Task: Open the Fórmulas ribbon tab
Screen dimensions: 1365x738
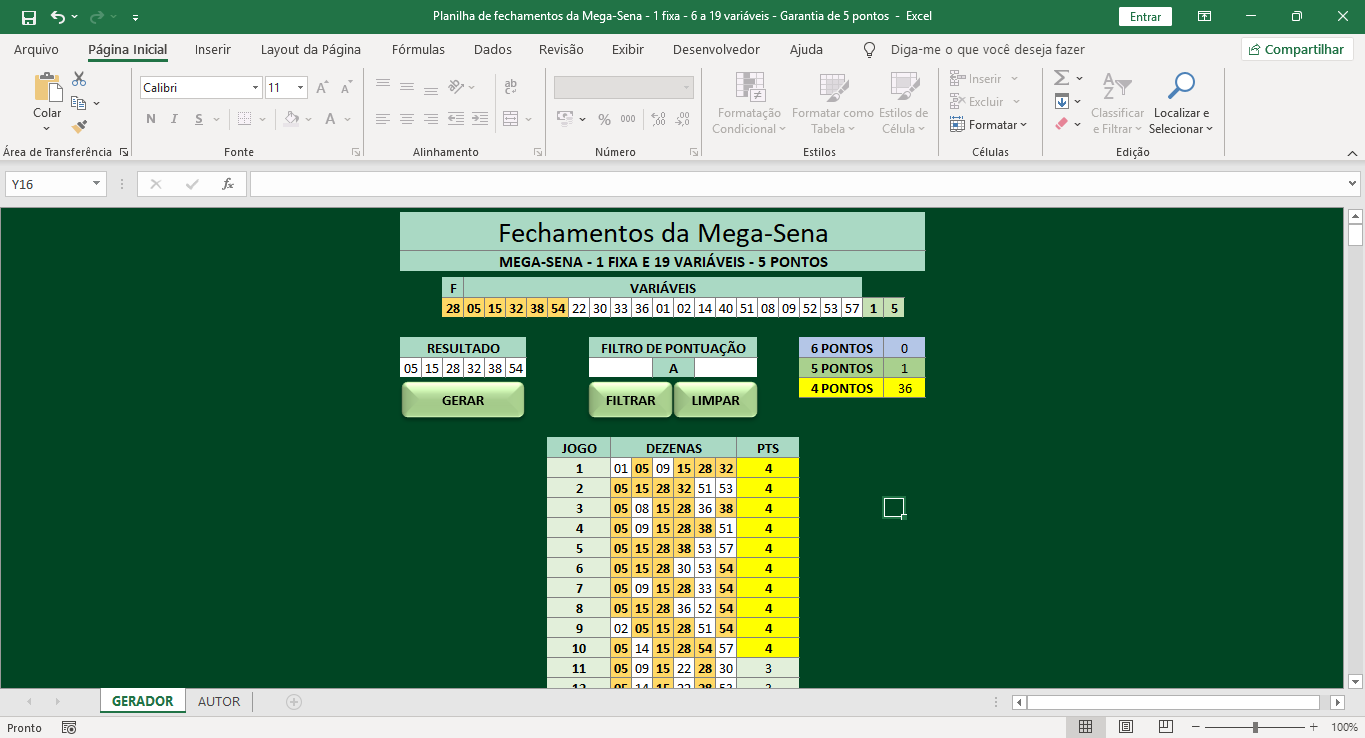Action: pyautogui.click(x=418, y=49)
